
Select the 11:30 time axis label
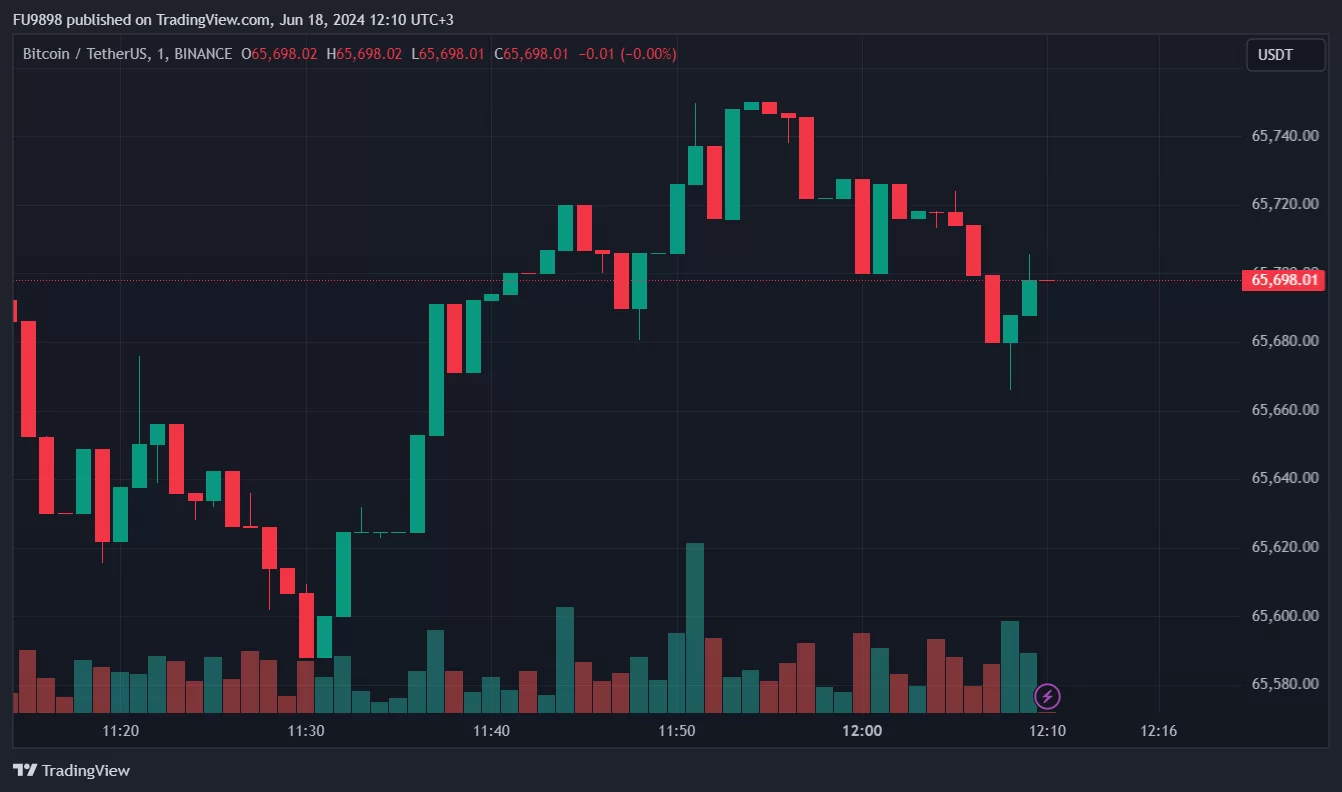coord(305,731)
